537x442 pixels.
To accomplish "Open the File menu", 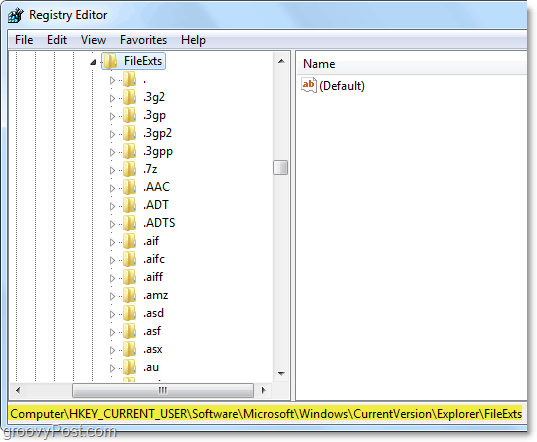I will pyautogui.click(x=24, y=40).
